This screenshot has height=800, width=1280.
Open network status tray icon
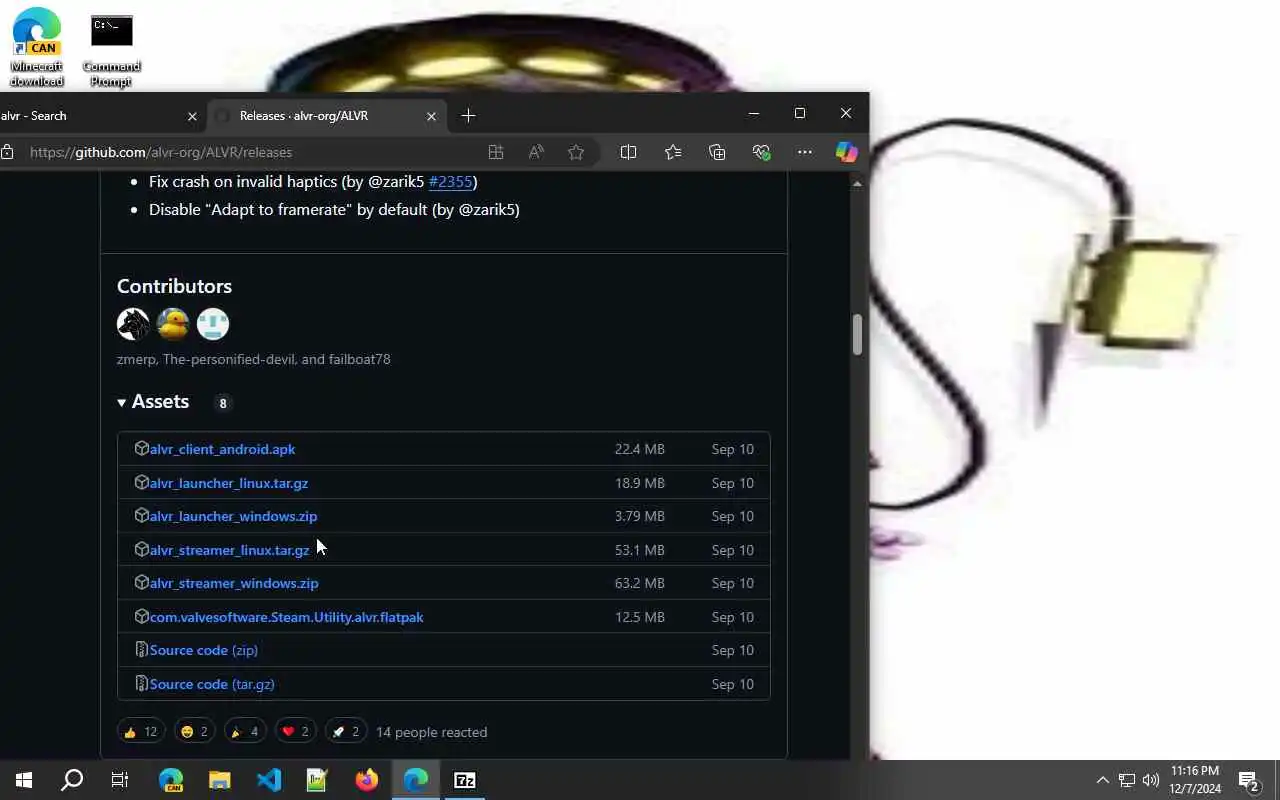click(1127, 780)
